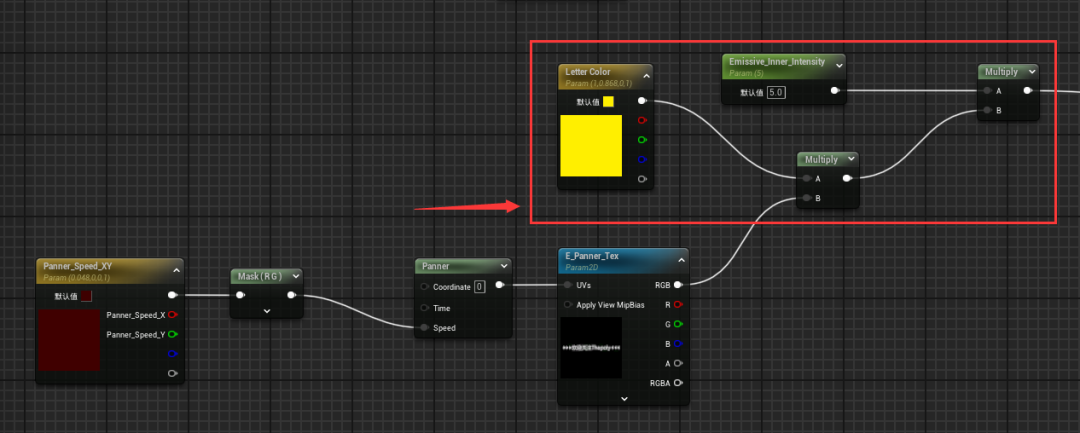Select the E_Panner_Tex node title

592,256
